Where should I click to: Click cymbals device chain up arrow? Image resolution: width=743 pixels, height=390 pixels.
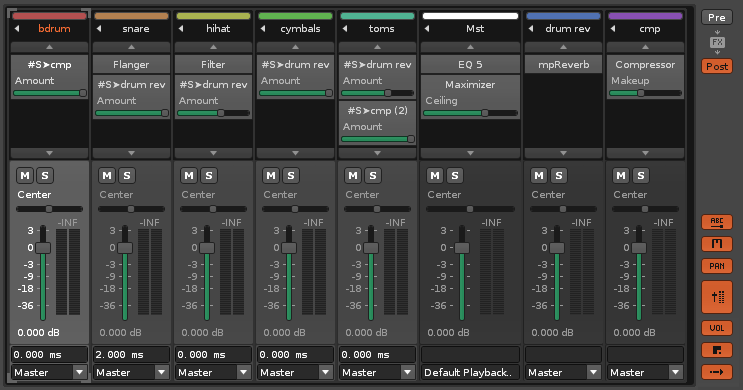(x=295, y=47)
